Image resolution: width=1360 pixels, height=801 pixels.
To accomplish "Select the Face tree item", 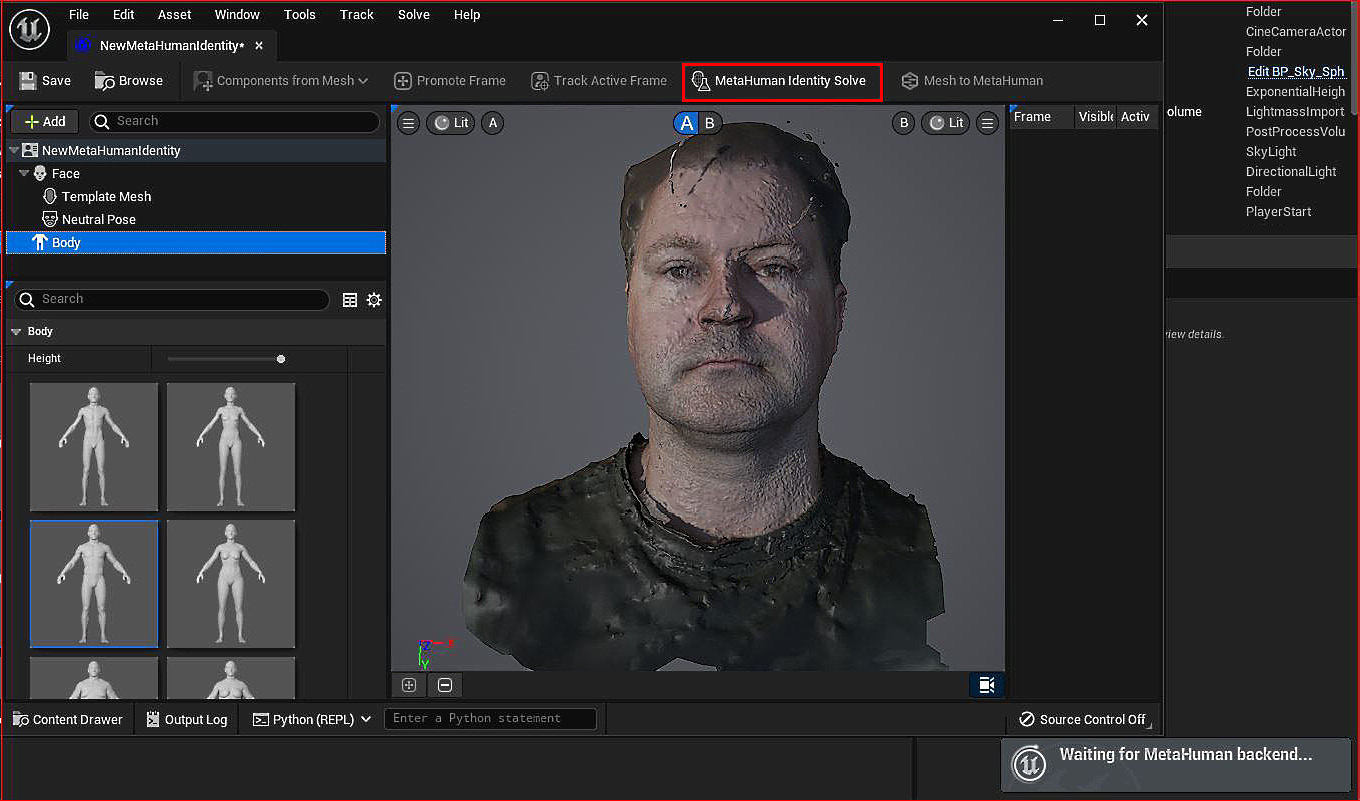I will [x=66, y=174].
